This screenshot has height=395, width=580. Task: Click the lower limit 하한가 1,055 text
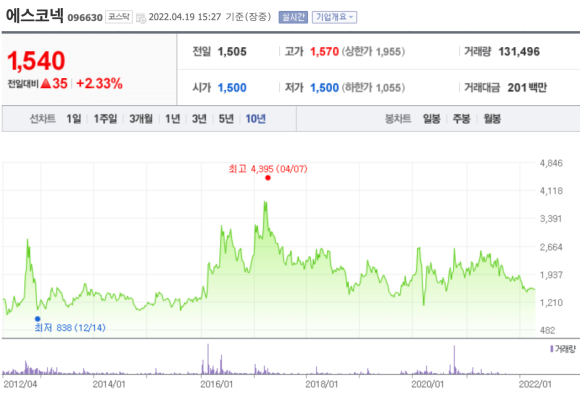(x=373, y=88)
